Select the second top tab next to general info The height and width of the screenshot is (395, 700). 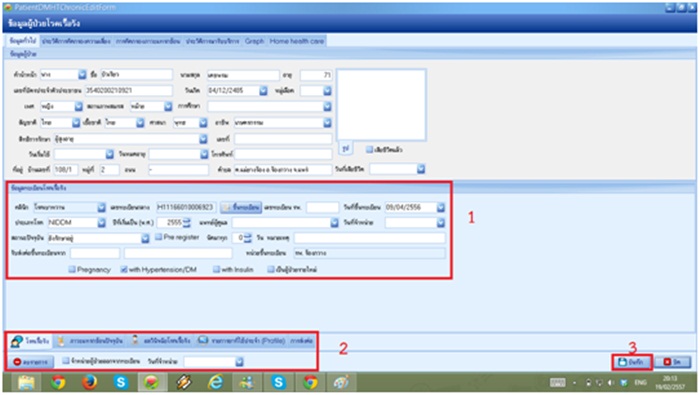(76, 41)
